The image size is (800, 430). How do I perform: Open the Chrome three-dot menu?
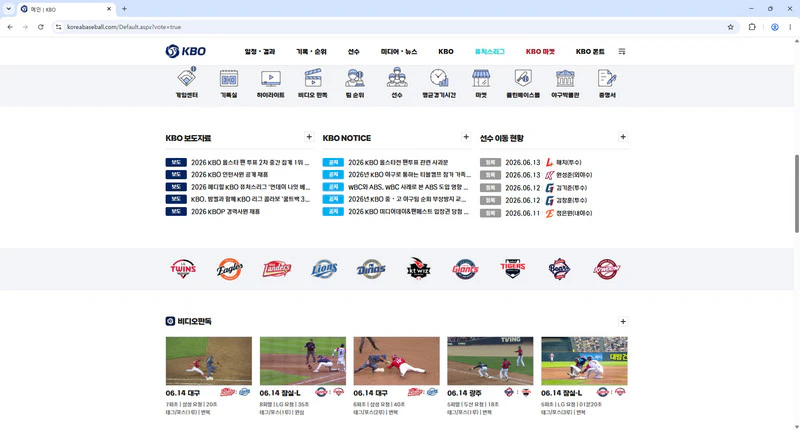point(790,27)
